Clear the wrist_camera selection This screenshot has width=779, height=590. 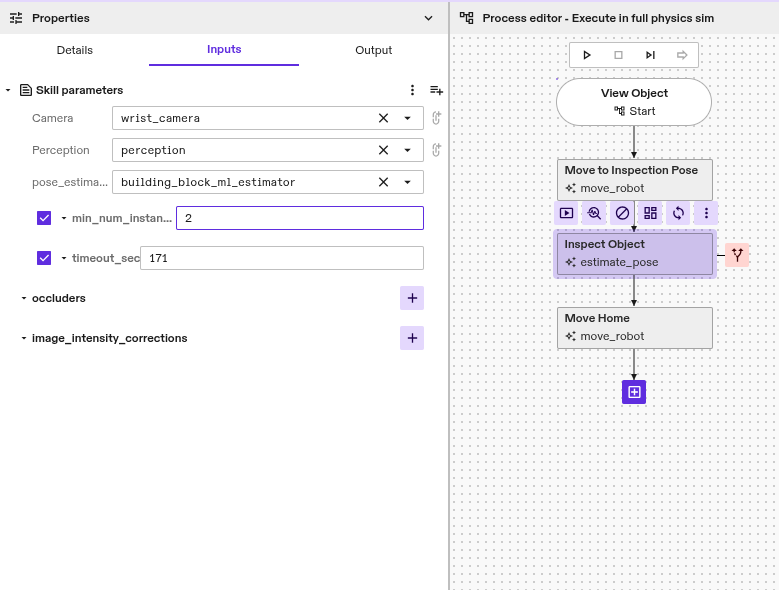383,118
